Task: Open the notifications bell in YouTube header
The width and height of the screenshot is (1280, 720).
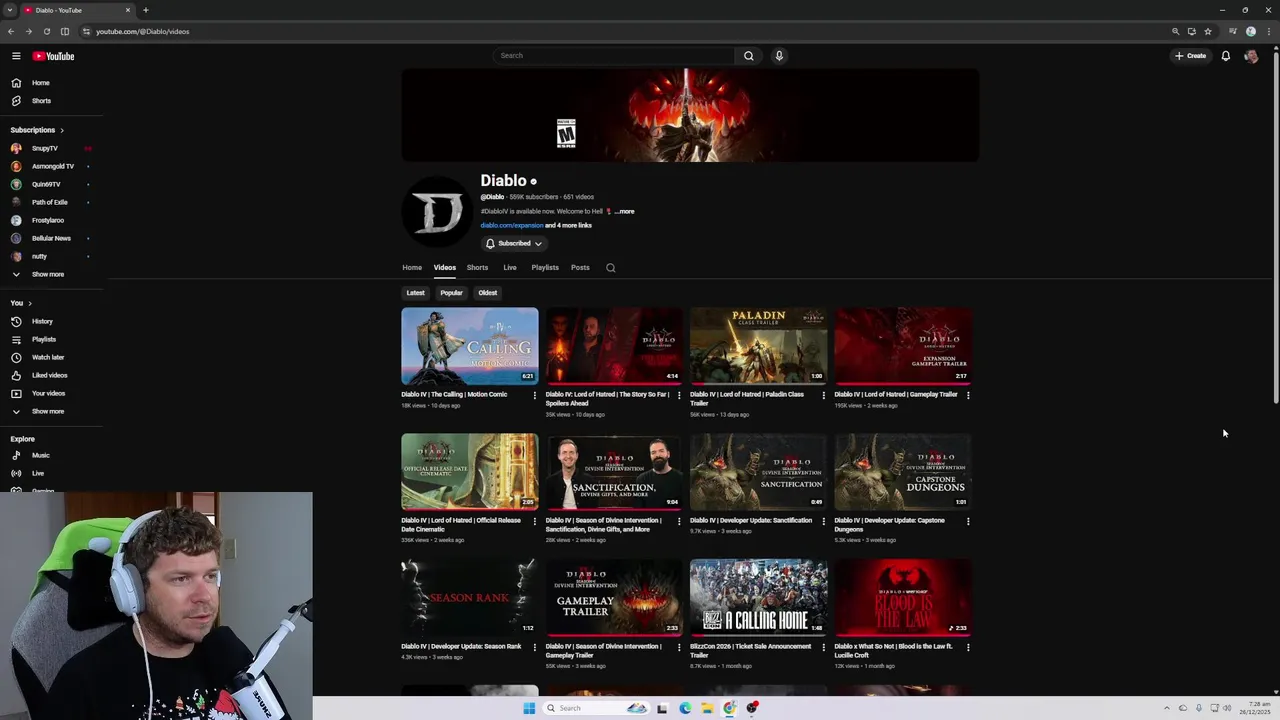Action: tap(1225, 56)
